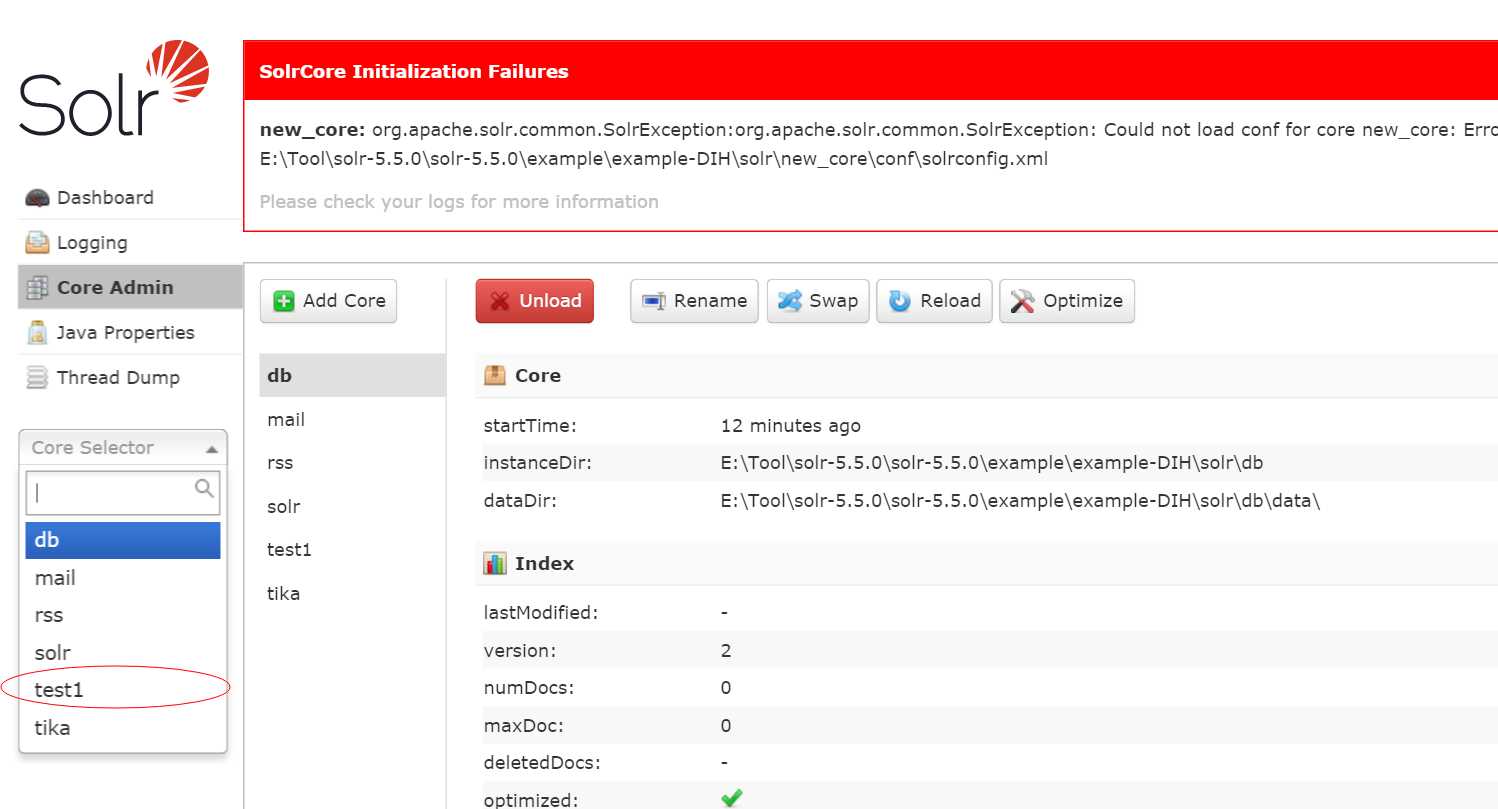
Task: Select the Core Admin menu item
Action: click(130, 287)
